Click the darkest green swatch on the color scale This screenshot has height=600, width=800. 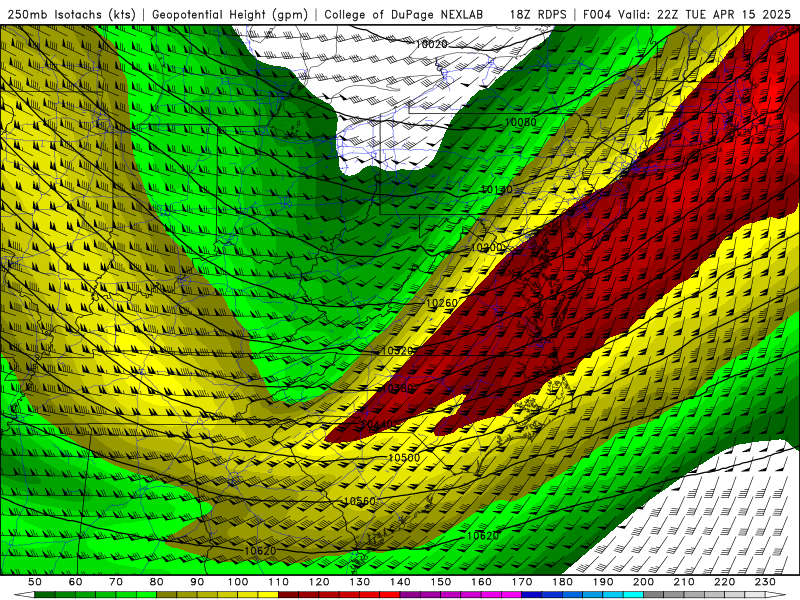pyautogui.click(x=45, y=595)
